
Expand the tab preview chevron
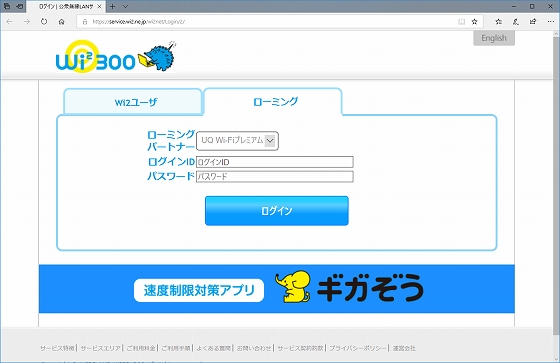pyautogui.click(x=125, y=6)
